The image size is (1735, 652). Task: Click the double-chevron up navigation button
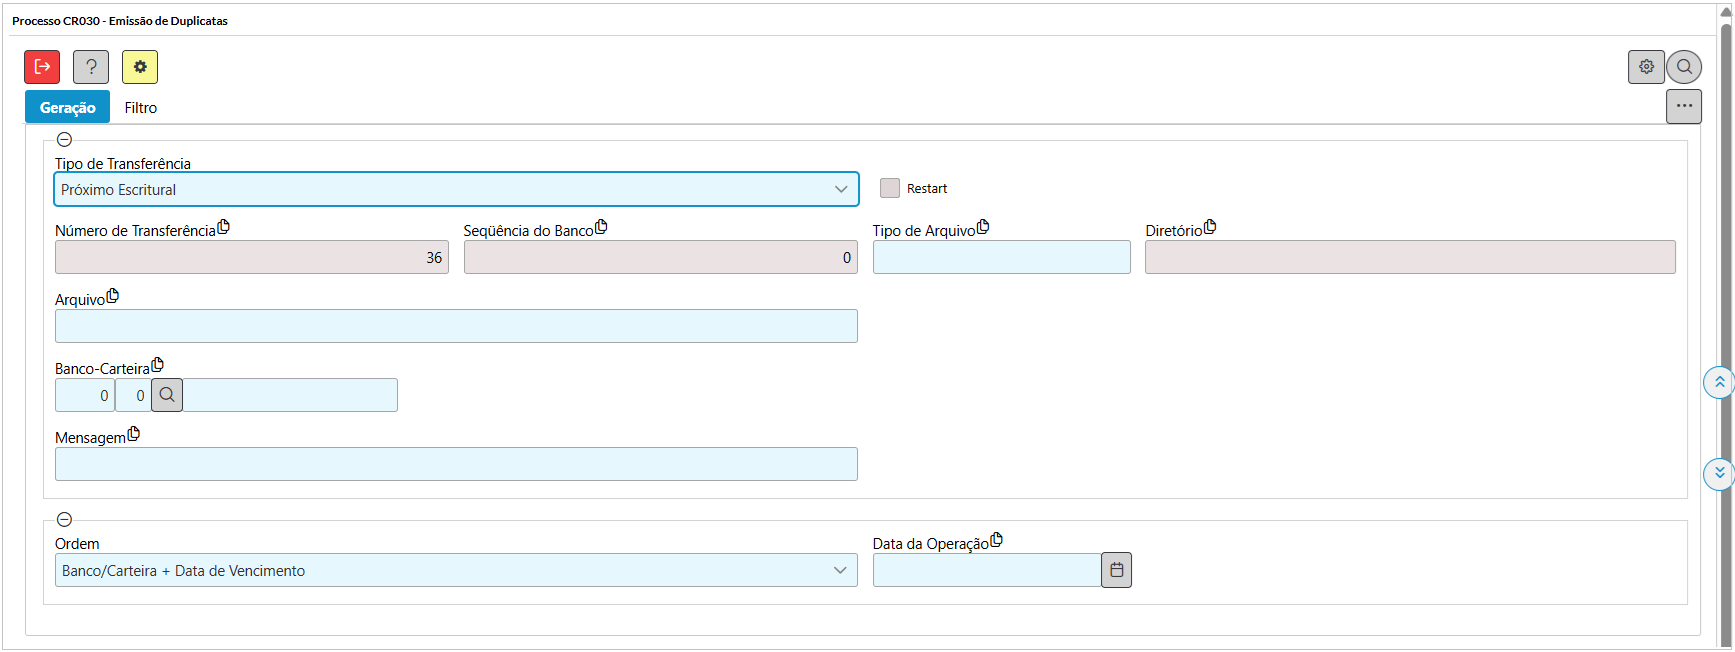point(1719,382)
